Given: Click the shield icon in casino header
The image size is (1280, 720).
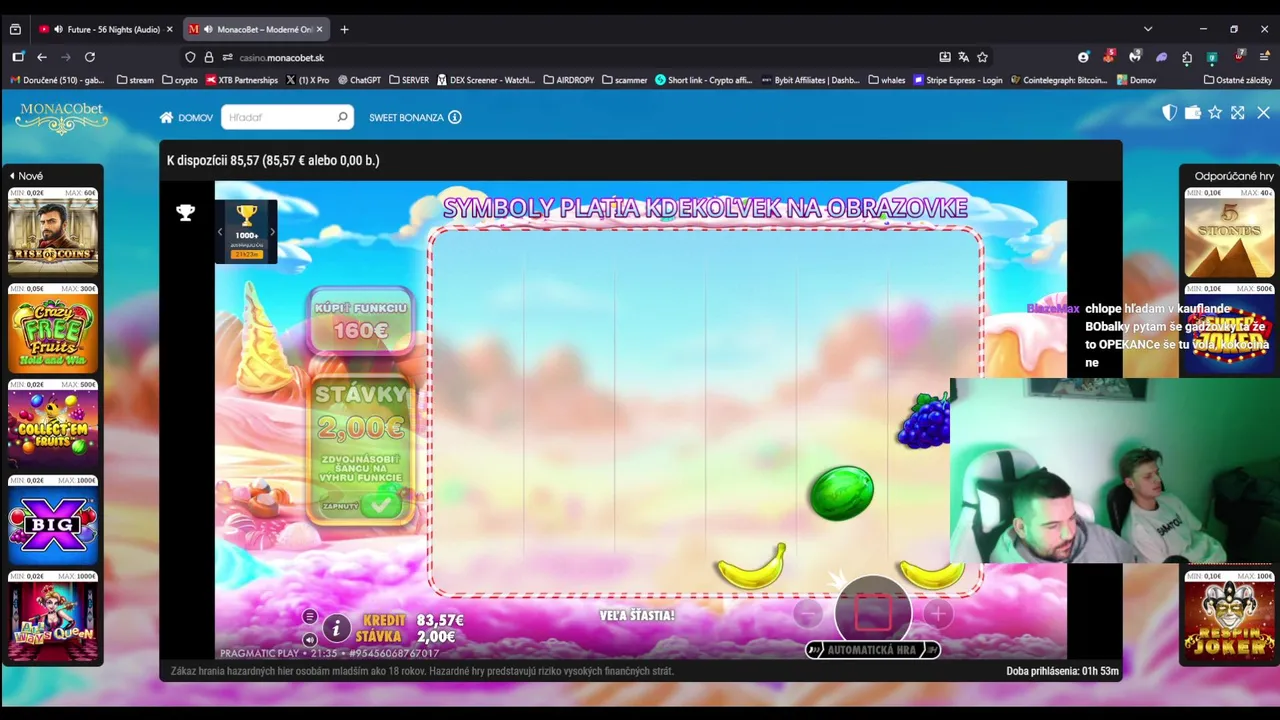Looking at the screenshot, I should click(1169, 113).
